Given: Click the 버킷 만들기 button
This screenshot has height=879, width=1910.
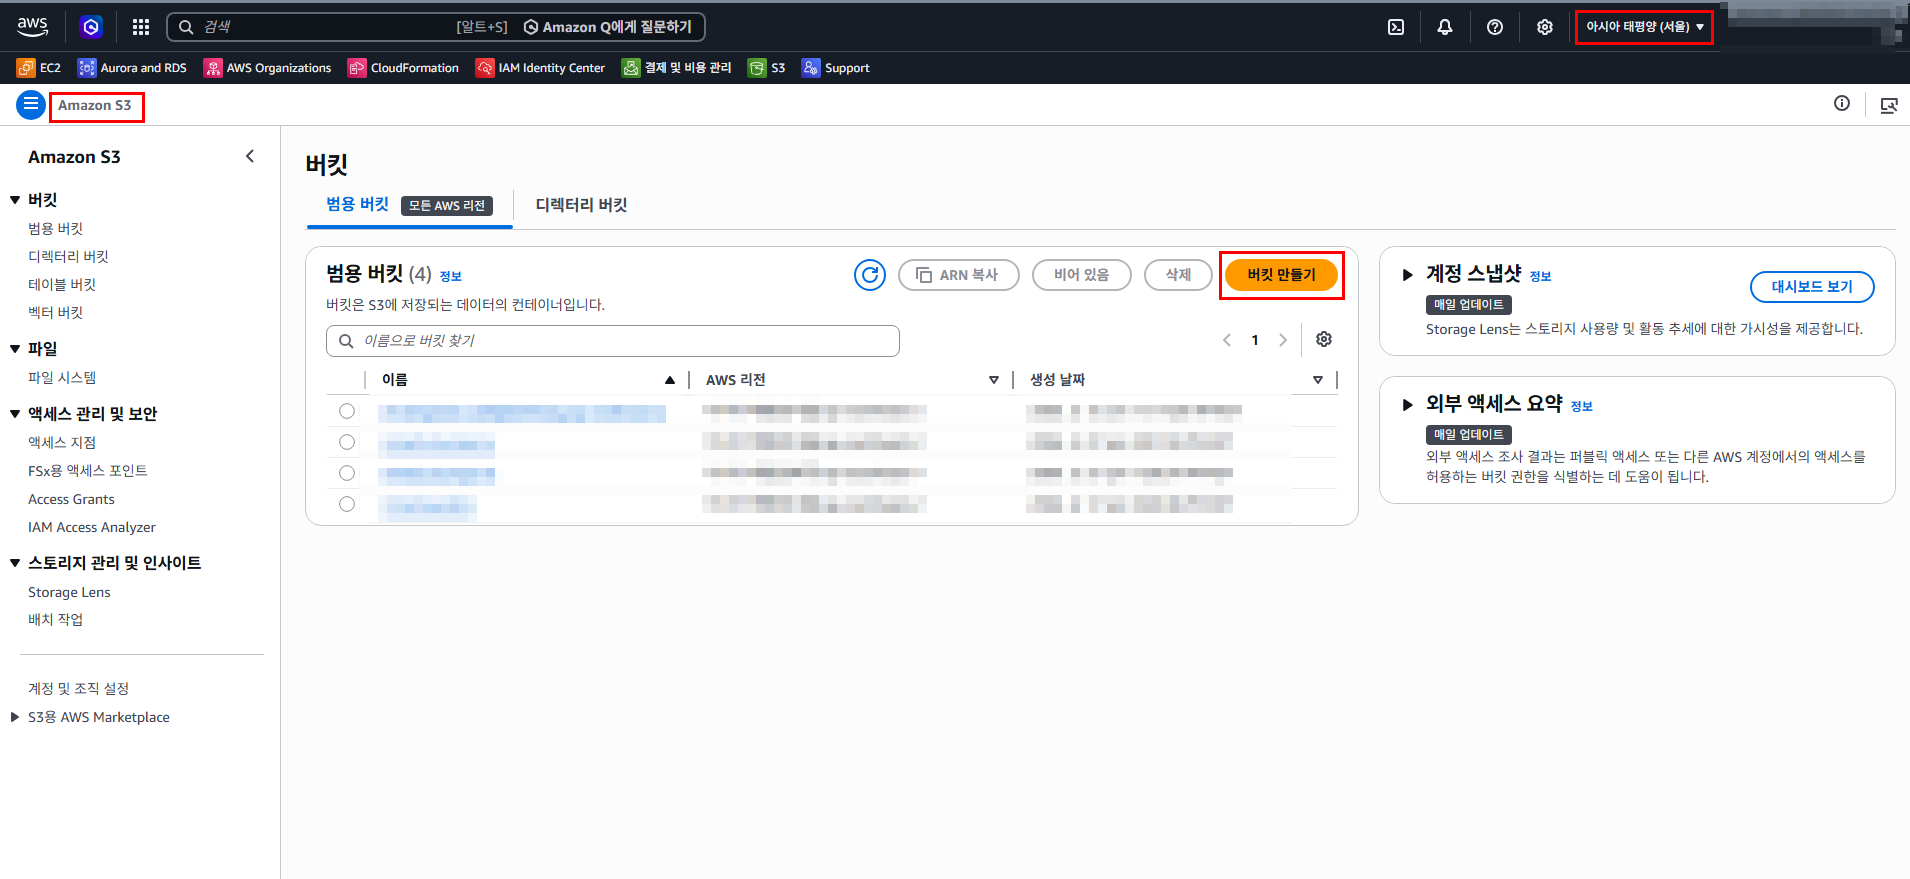Looking at the screenshot, I should [x=1281, y=275].
